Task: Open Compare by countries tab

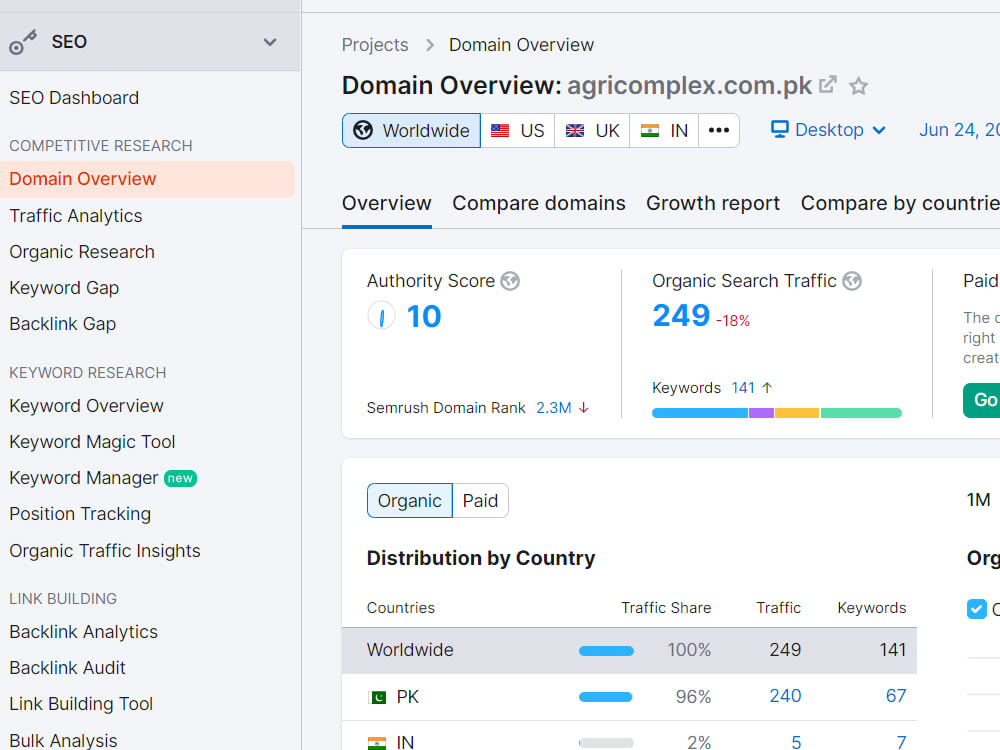Action: [900, 203]
